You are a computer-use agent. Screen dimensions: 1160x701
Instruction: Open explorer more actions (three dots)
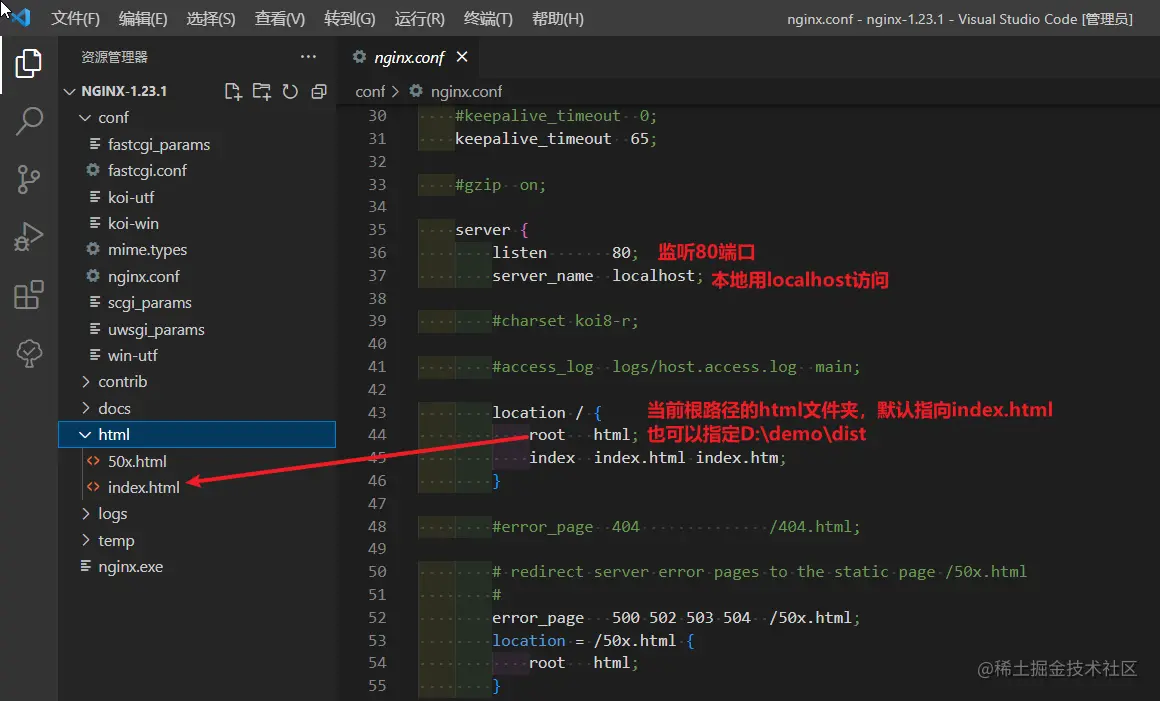click(308, 57)
